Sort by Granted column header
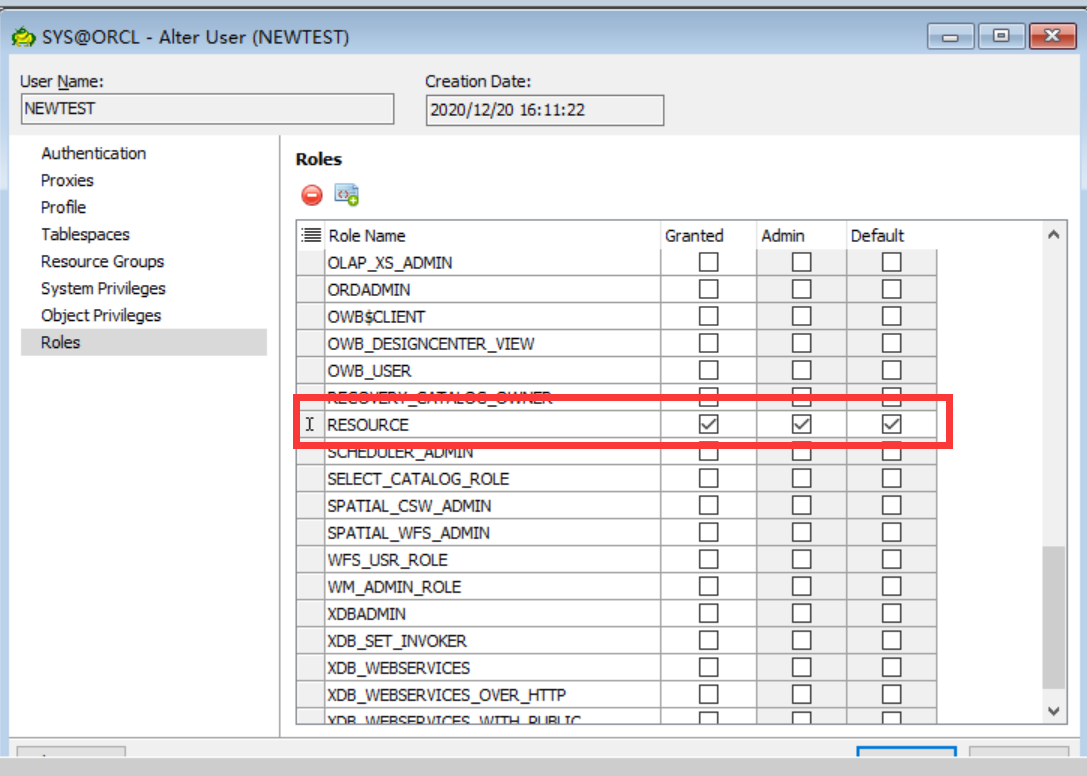1087x776 pixels. pyautogui.click(x=708, y=236)
